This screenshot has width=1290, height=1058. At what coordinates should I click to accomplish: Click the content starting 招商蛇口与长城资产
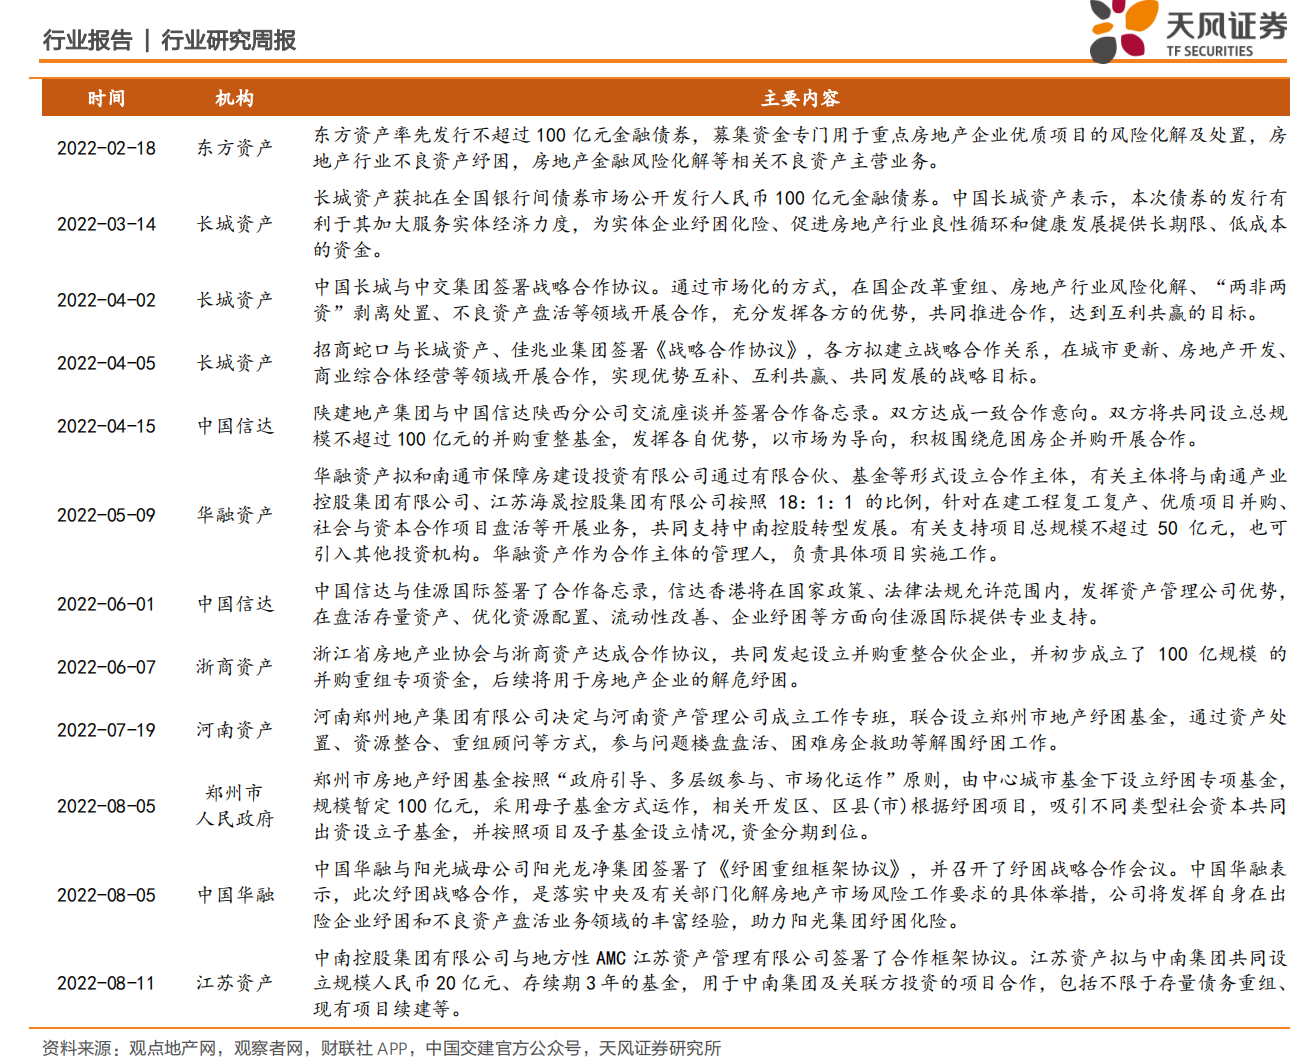(x=800, y=363)
